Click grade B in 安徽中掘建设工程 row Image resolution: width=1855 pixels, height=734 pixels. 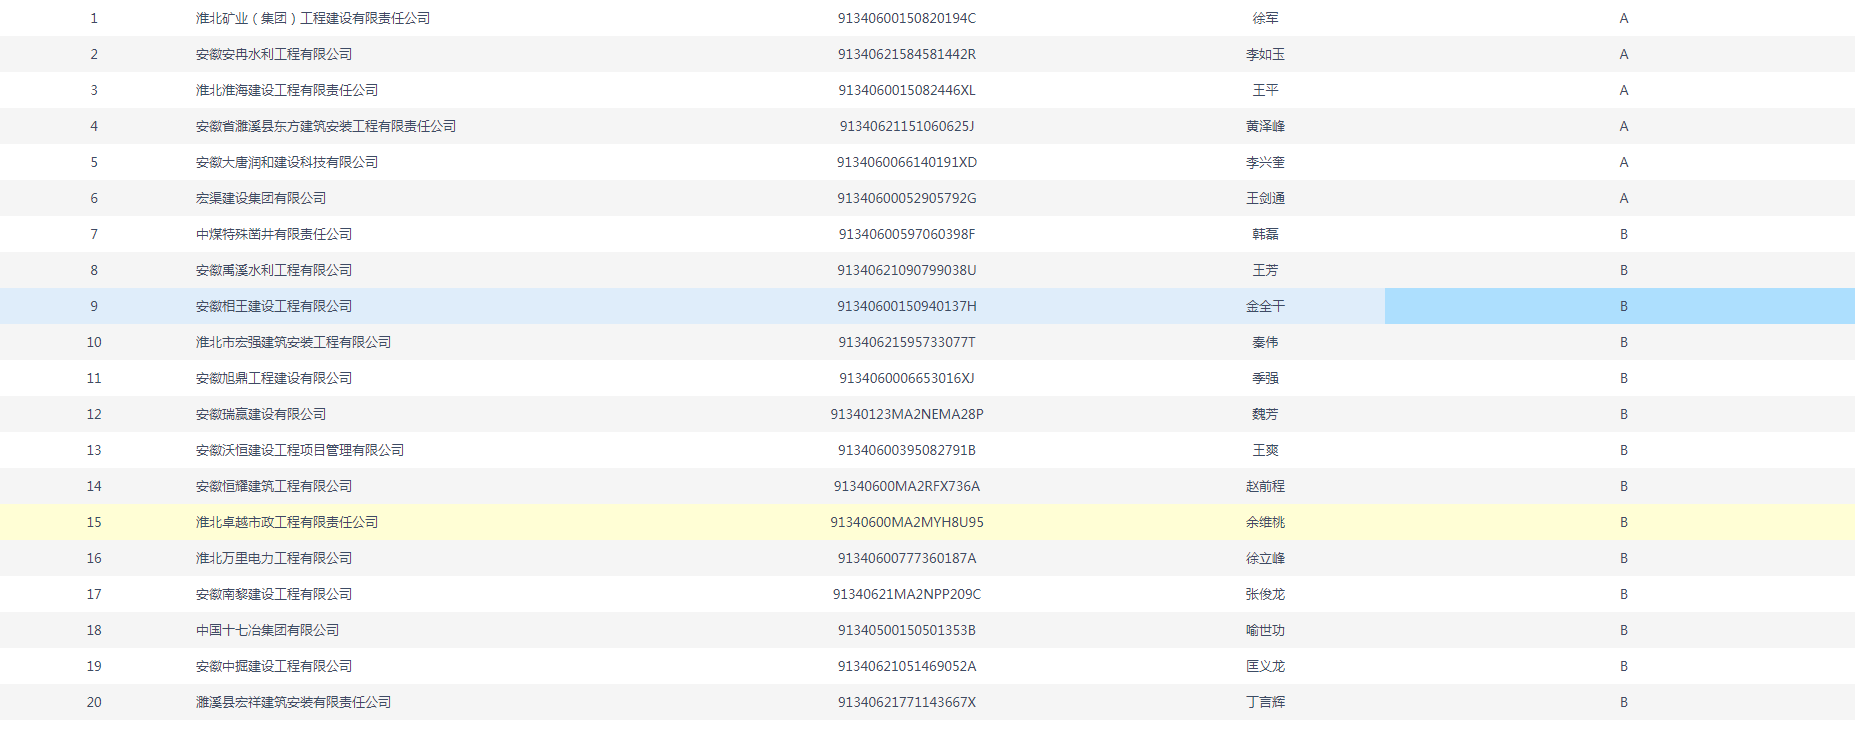click(x=1623, y=666)
